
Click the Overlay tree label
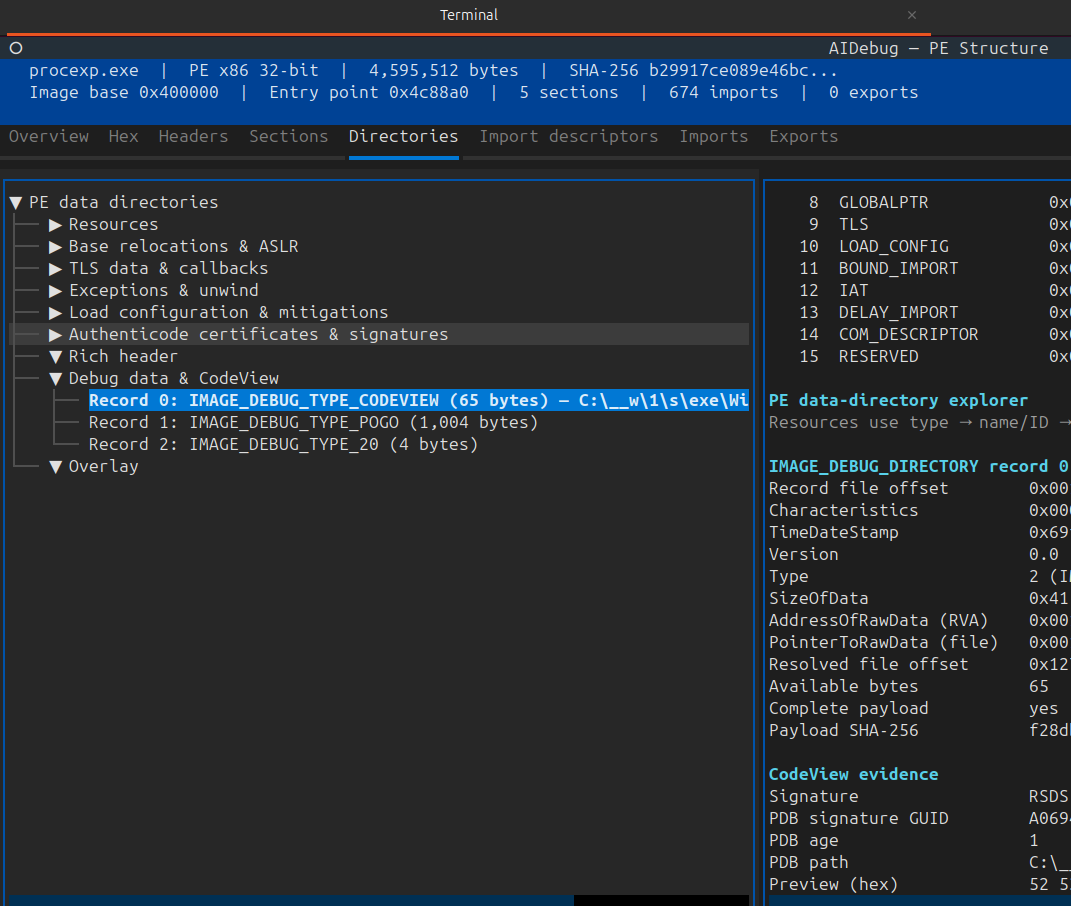click(103, 467)
